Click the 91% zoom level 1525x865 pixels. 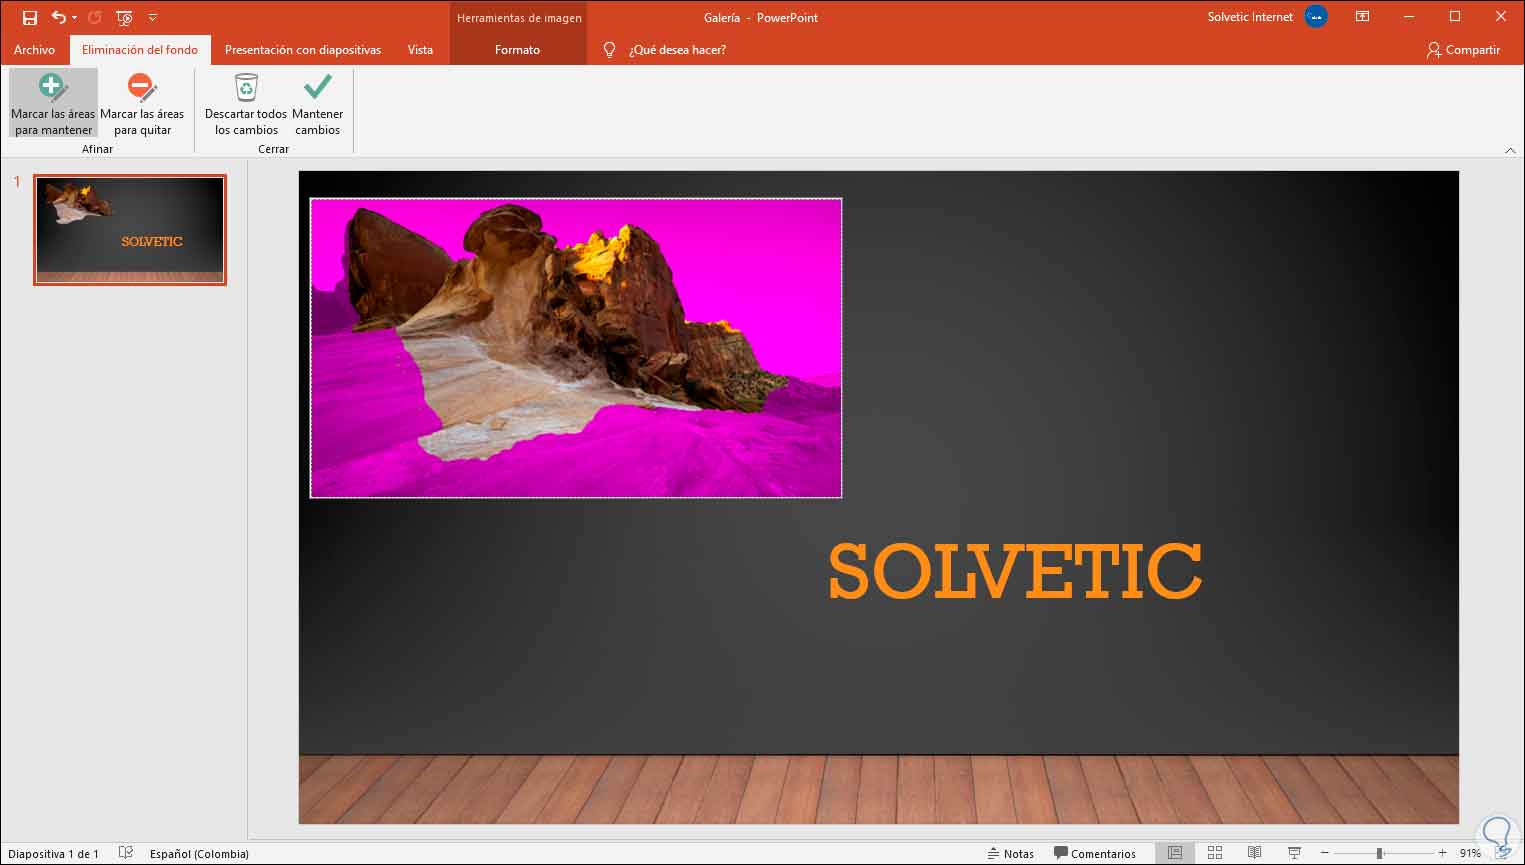click(1470, 853)
